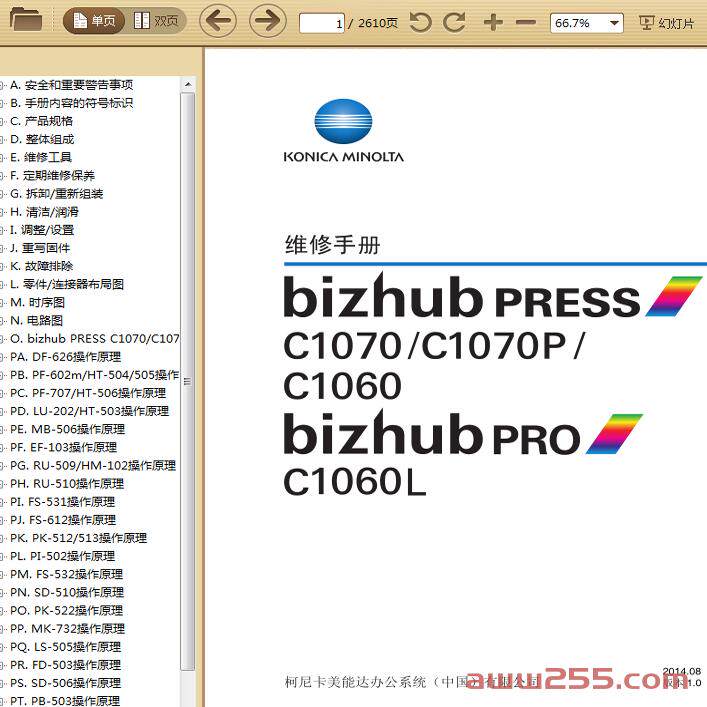Open bookmark I. 调整/设置
707x707 pixels.
tap(42, 230)
